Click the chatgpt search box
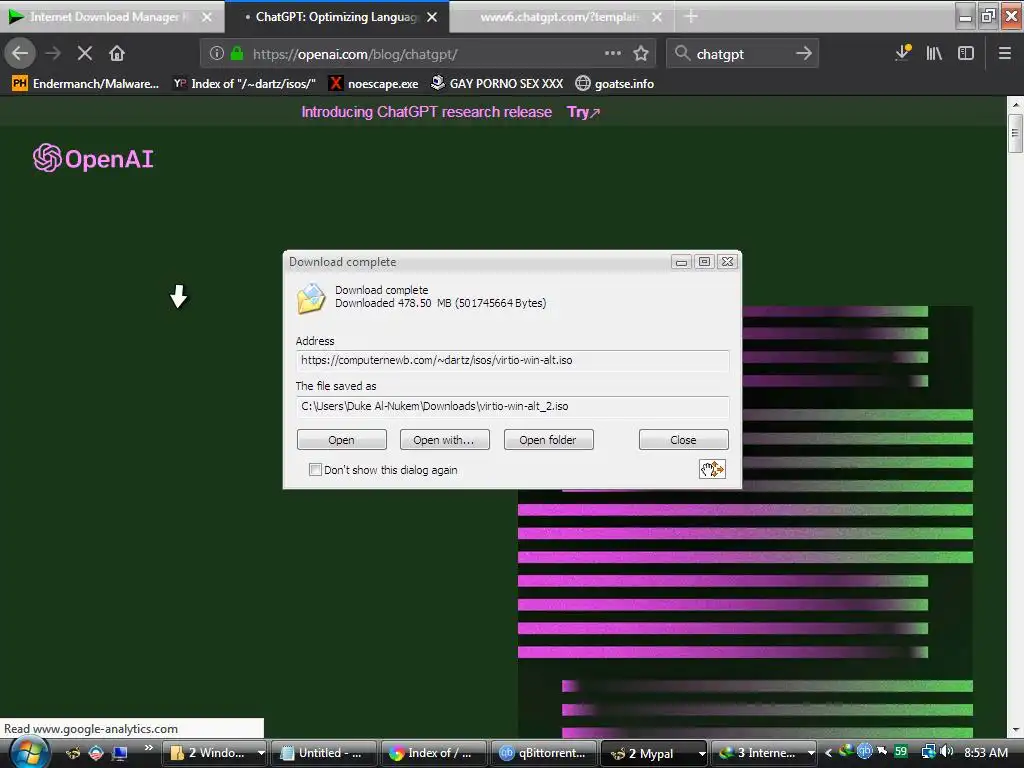 [742, 54]
